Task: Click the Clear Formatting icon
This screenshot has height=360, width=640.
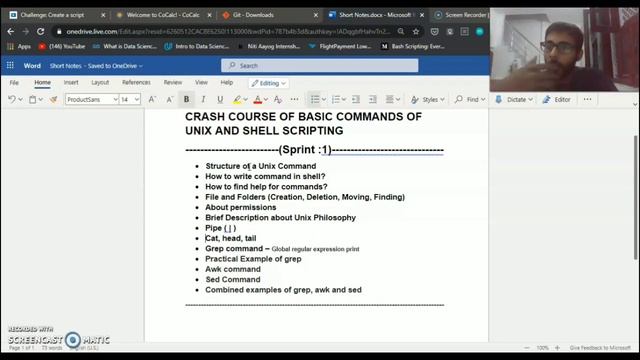Action: click(x=278, y=99)
